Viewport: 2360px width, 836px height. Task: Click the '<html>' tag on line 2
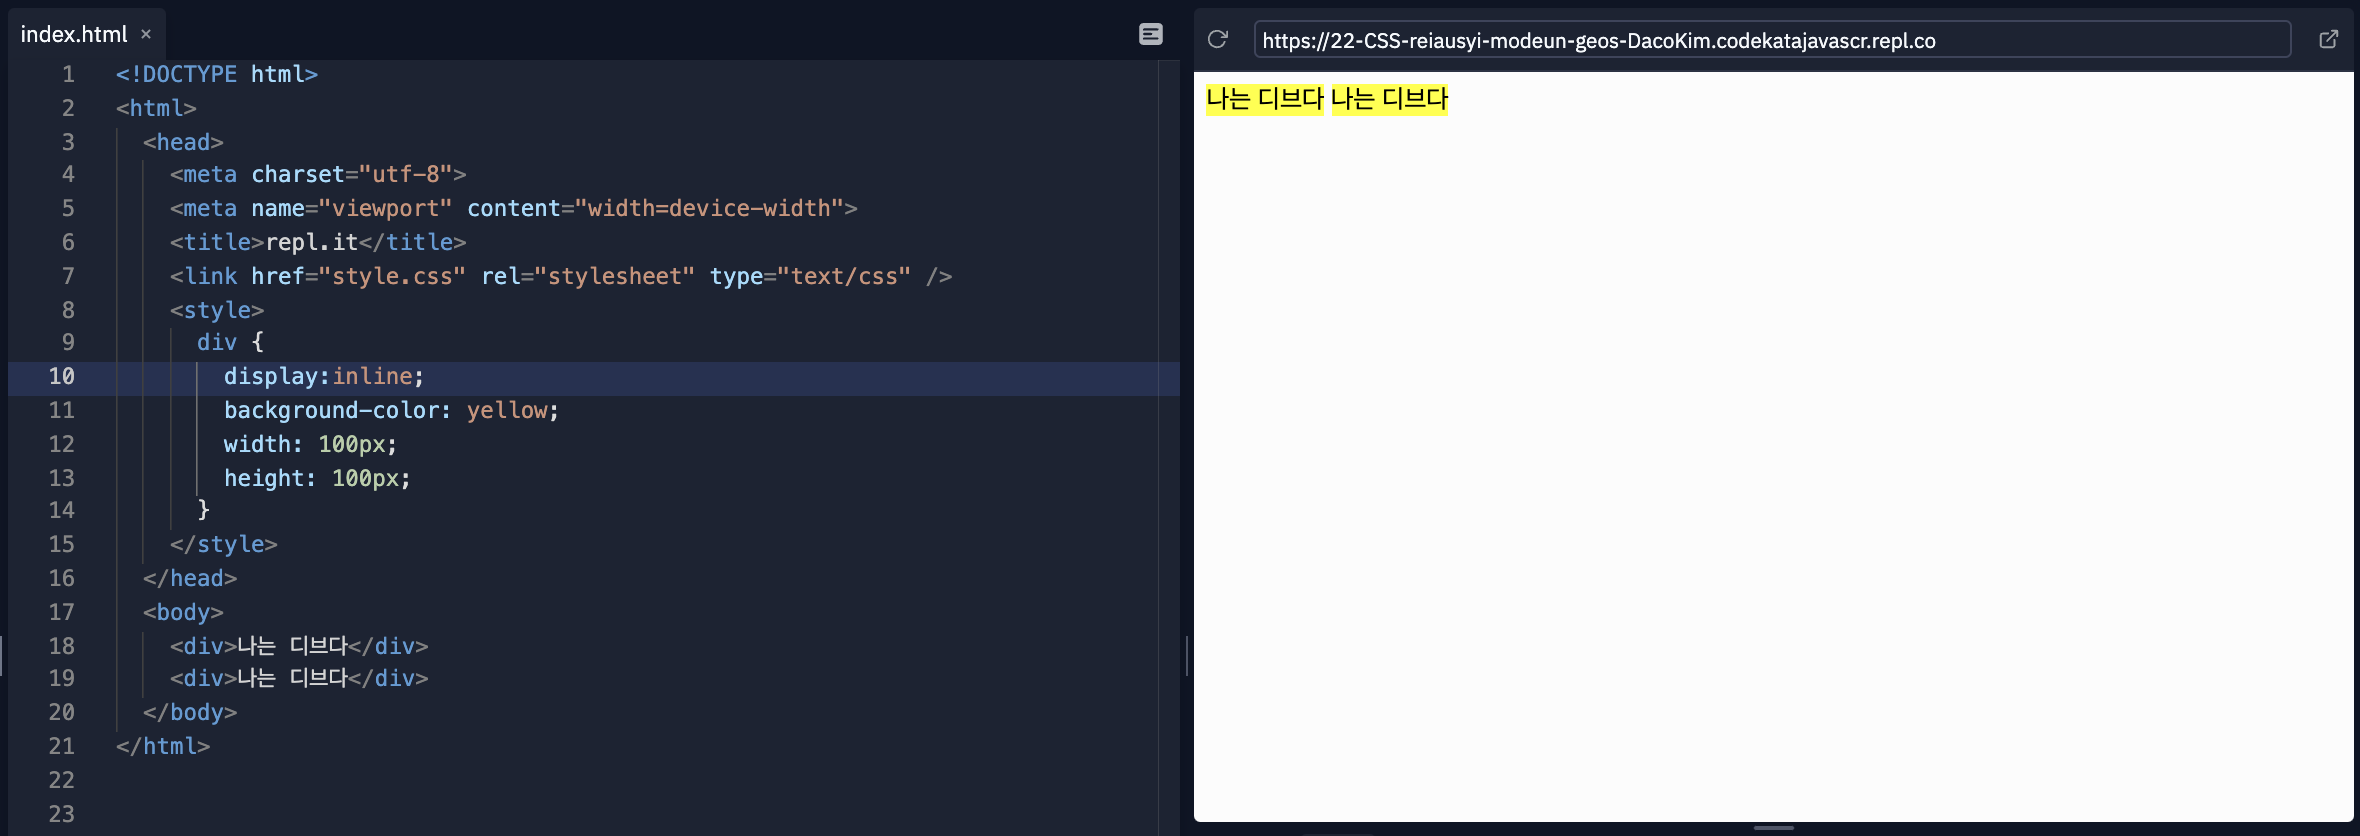click(156, 108)
